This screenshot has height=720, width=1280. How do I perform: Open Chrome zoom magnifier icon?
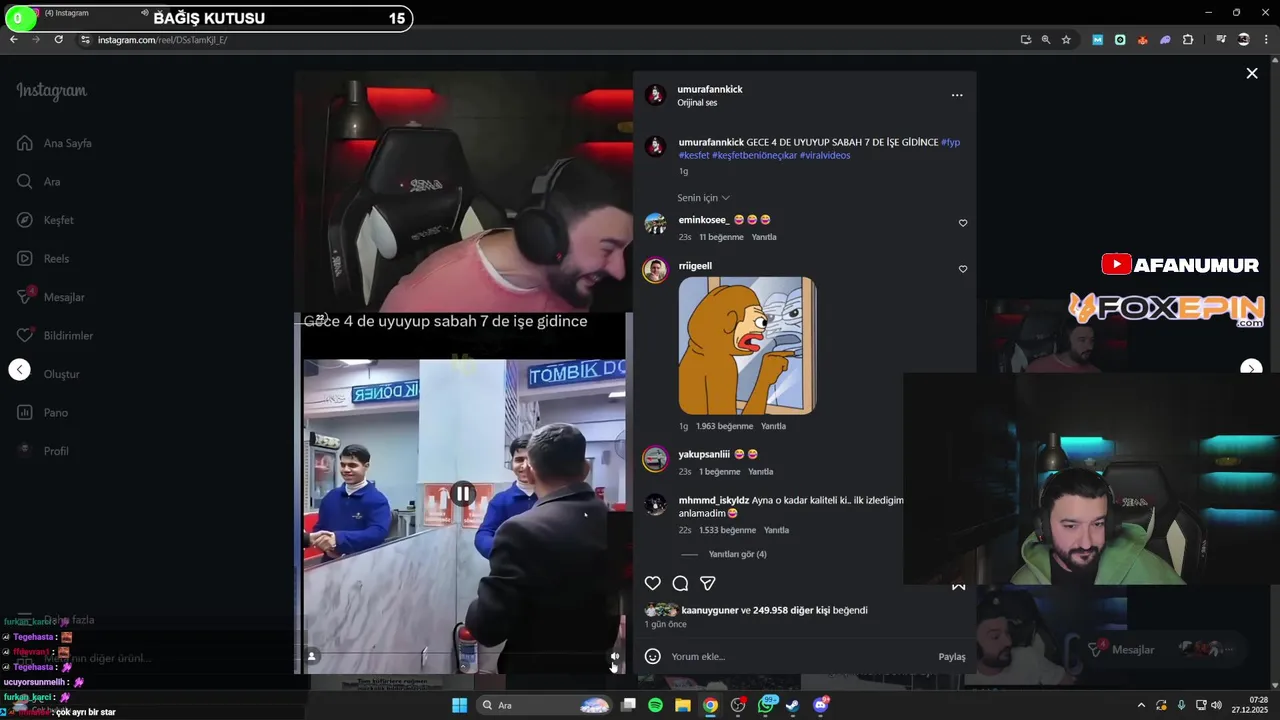click(x=1046, y=40)
